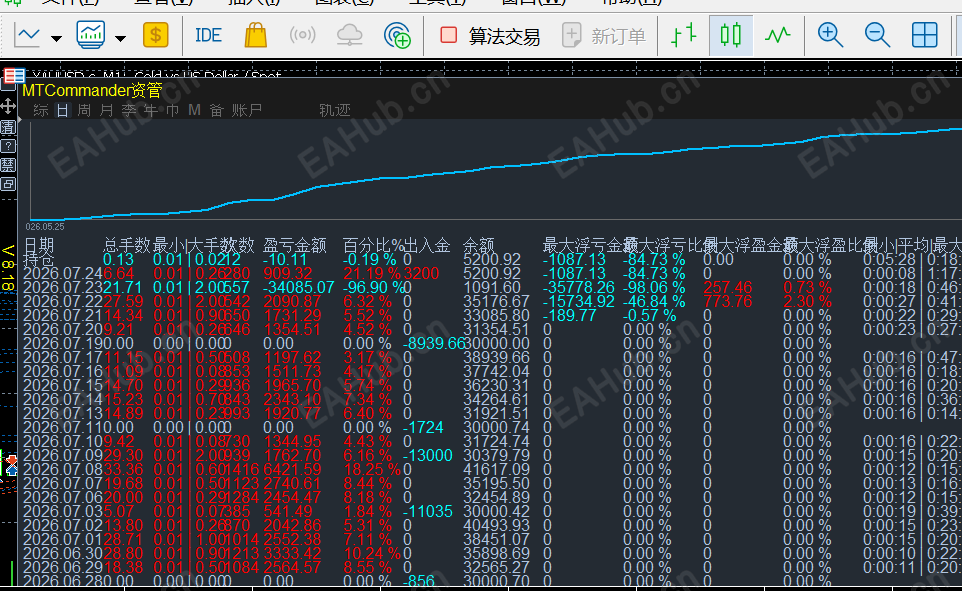This screenshot has width=962, height=591.
Task: Switch to the 周 weekly tab
Action: tap(85, 110)
